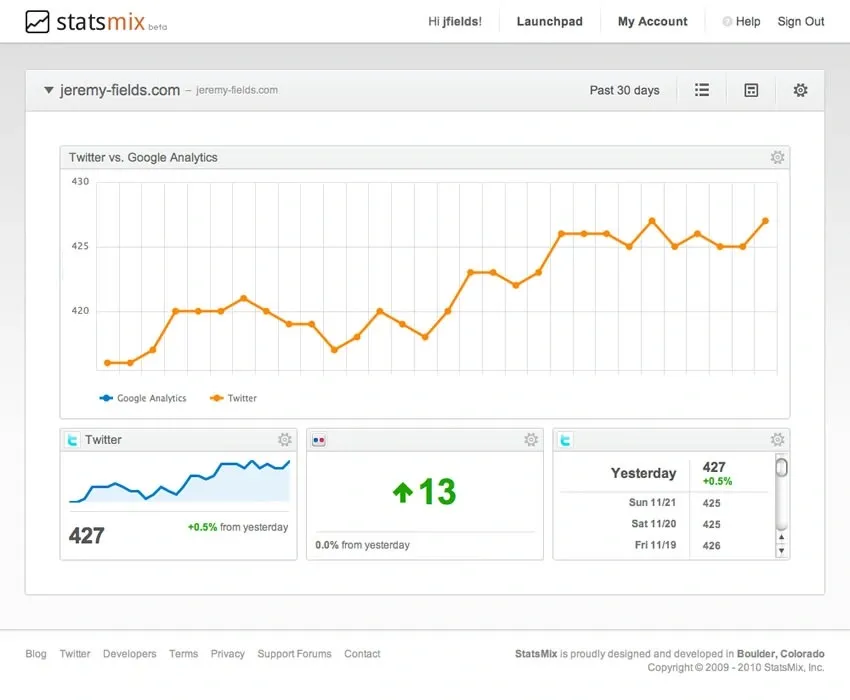Click the last data point on Twitter line

(x=765, y=221)
